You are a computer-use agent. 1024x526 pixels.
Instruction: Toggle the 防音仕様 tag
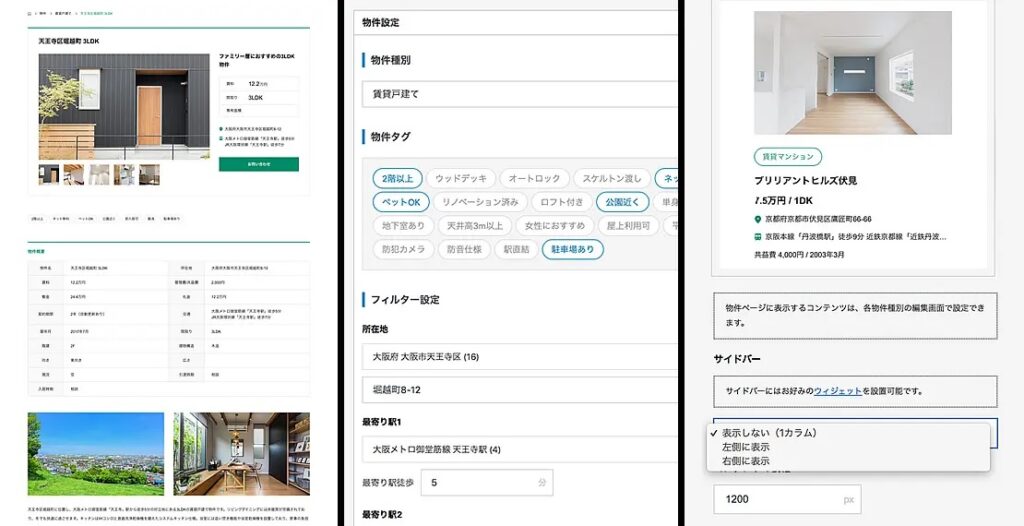pyautogui.click(x=464, y=250)
